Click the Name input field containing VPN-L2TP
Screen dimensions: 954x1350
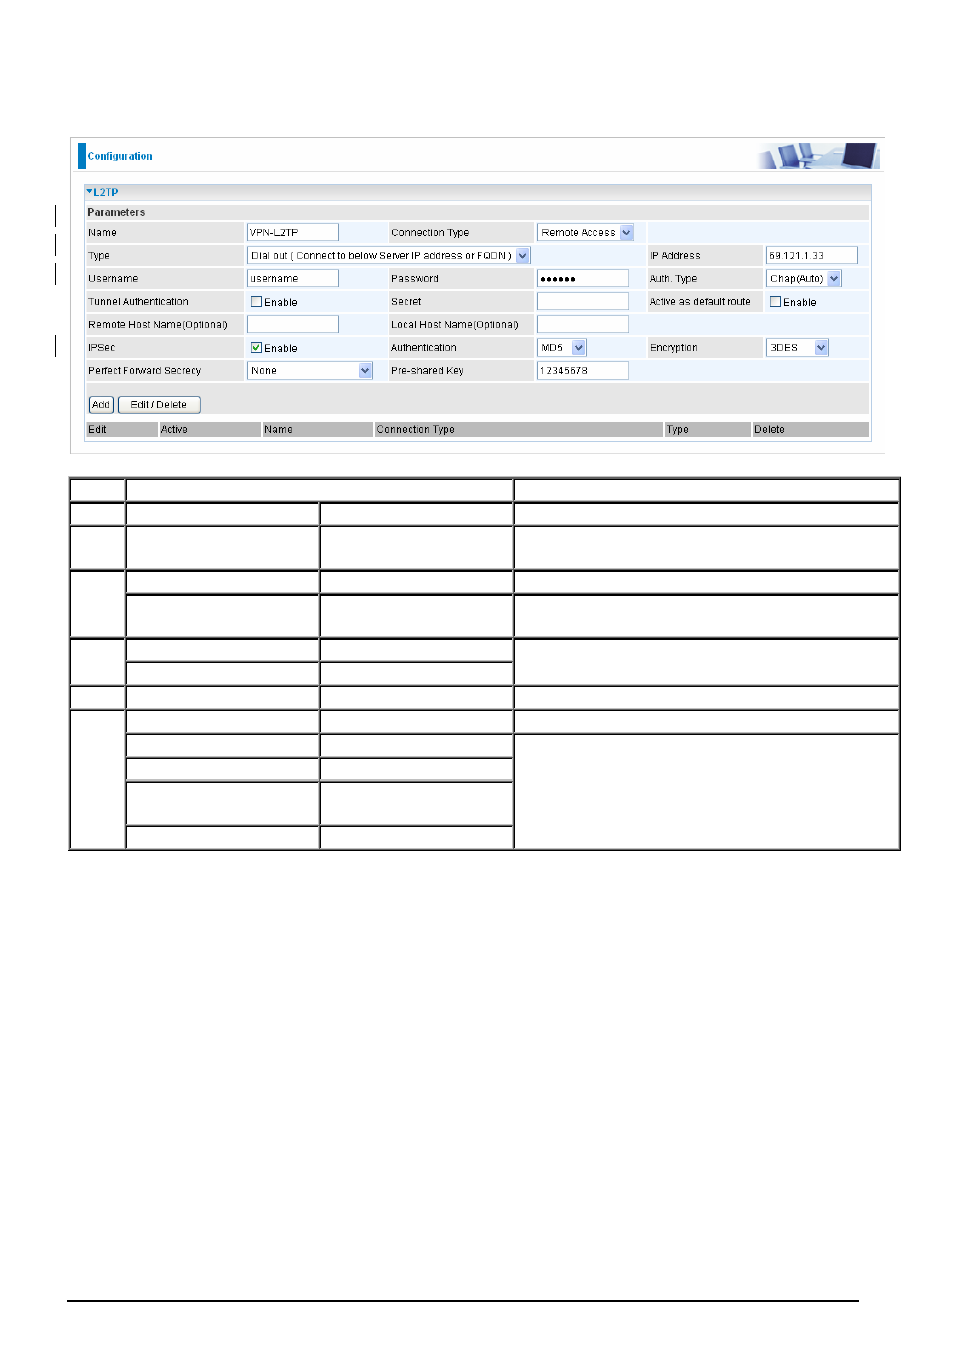click(293, 232)
